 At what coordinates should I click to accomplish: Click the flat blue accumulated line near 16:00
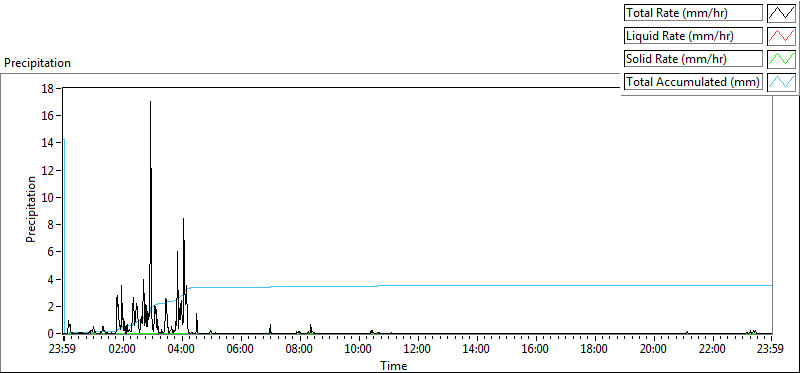coord(536,285)
